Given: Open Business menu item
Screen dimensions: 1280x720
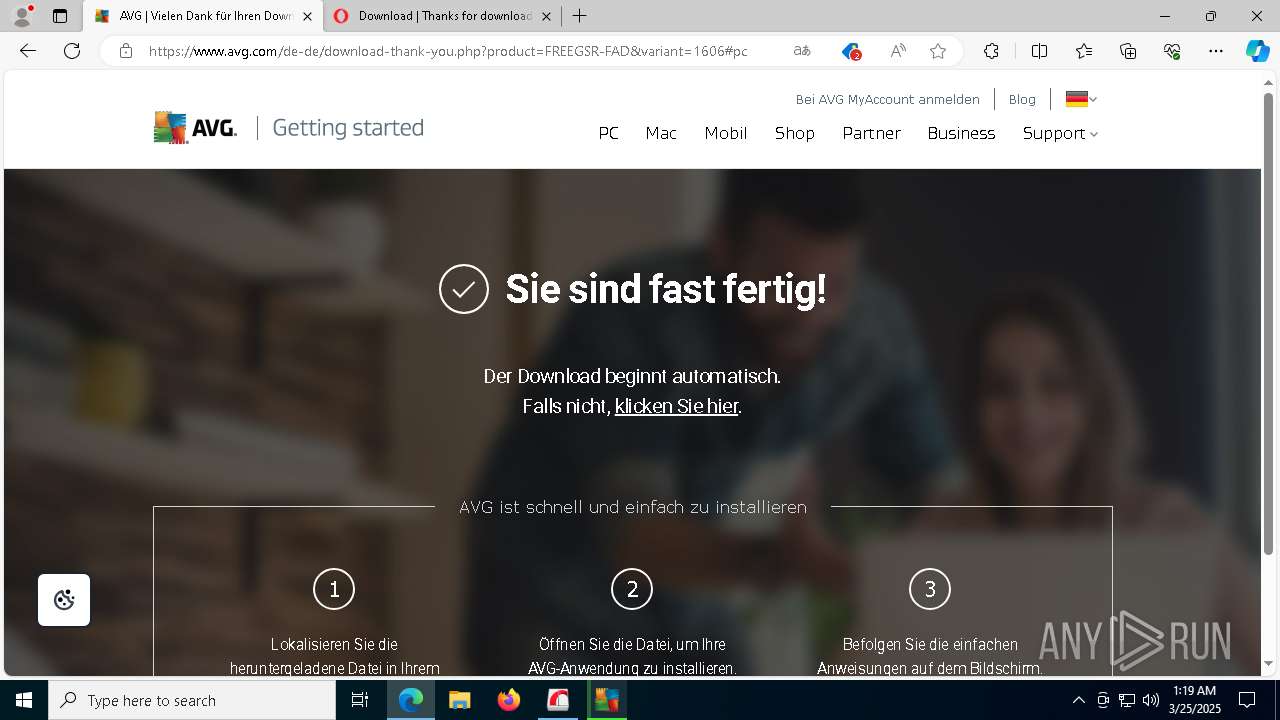Looking at the screenshot, I should pos(961,133).
